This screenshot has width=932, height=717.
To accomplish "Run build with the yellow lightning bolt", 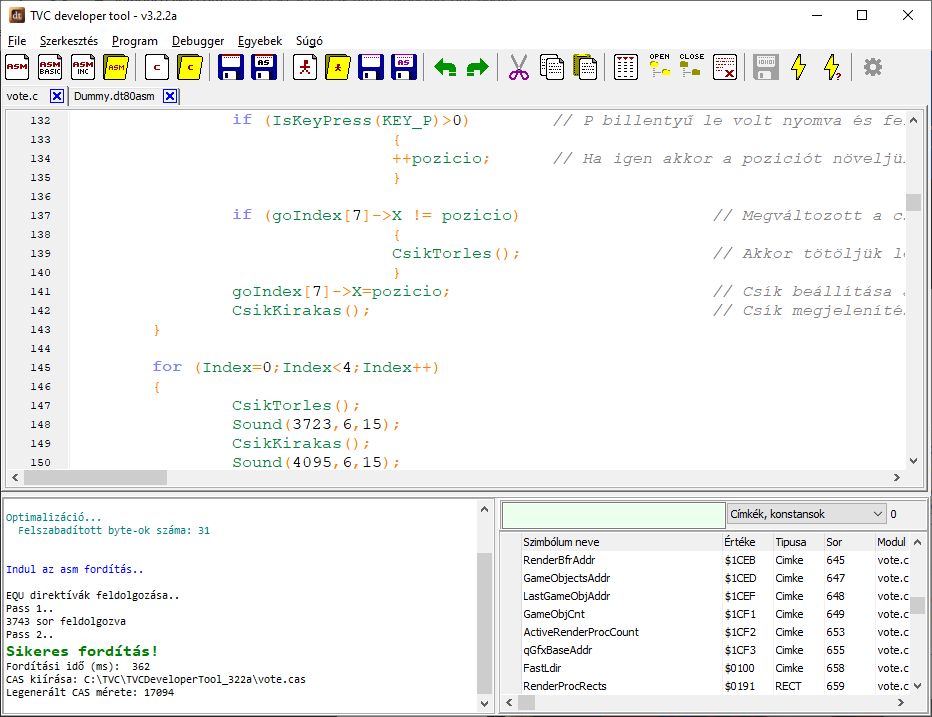I will [798, 67].
